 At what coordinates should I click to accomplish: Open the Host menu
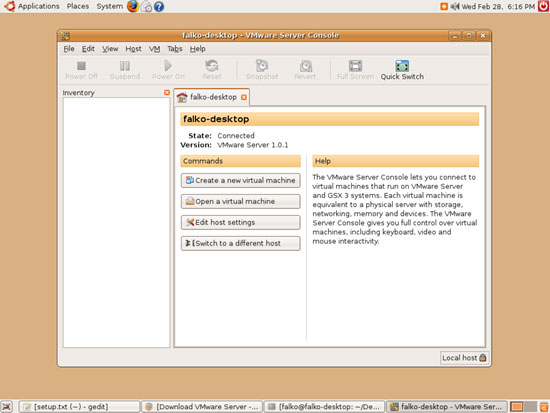pos(133,49)
